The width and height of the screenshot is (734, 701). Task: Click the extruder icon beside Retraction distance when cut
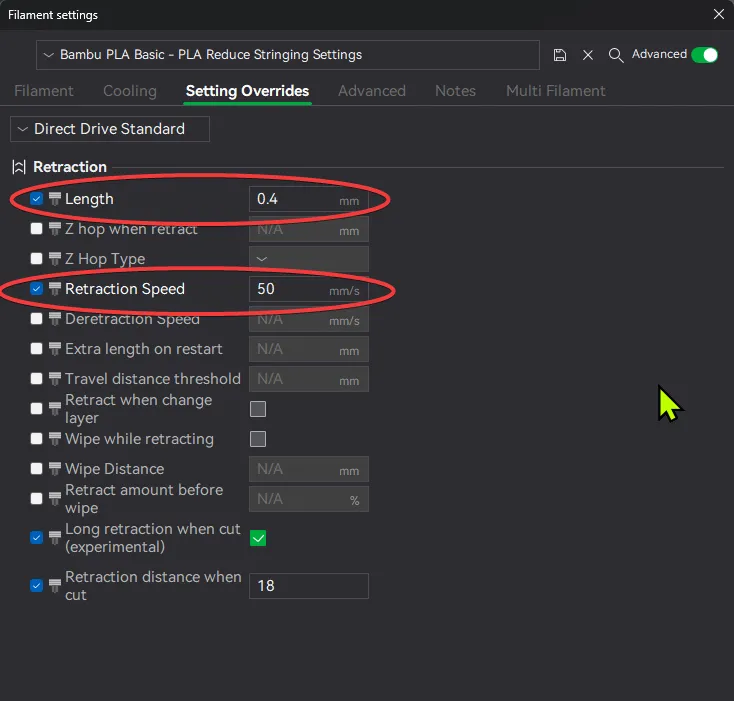click(55, 585)
